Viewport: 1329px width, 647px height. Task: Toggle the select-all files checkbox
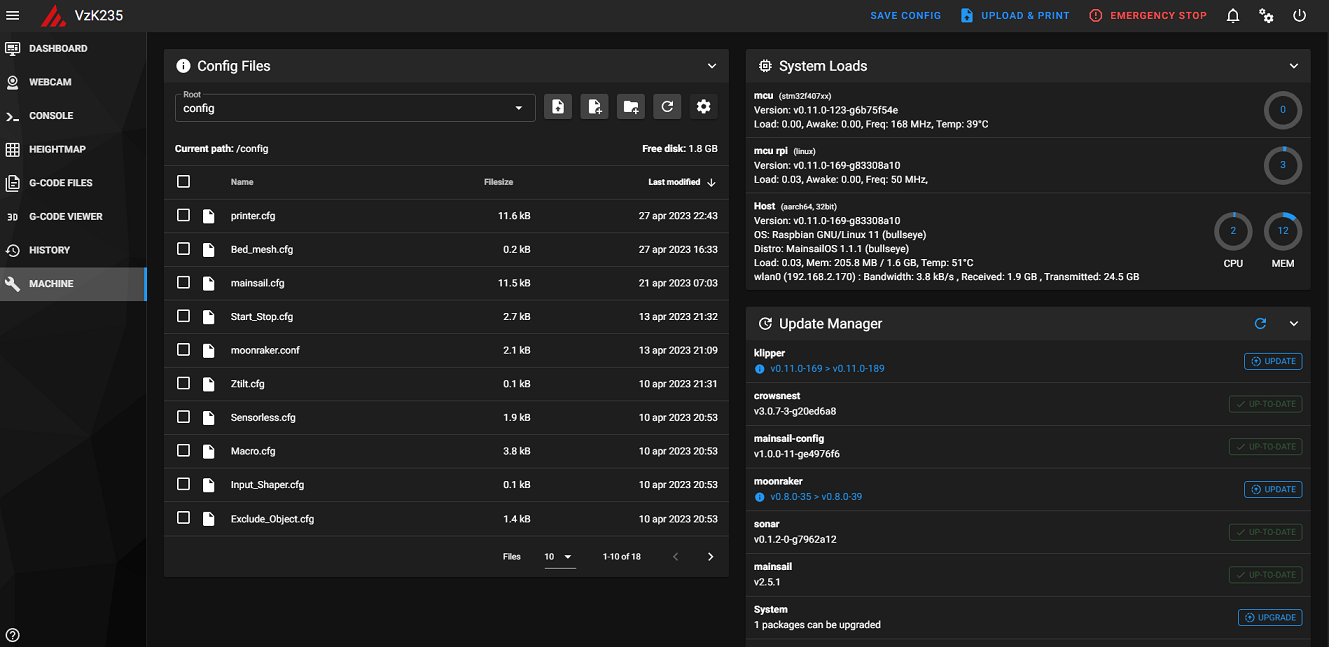[183, 182]
